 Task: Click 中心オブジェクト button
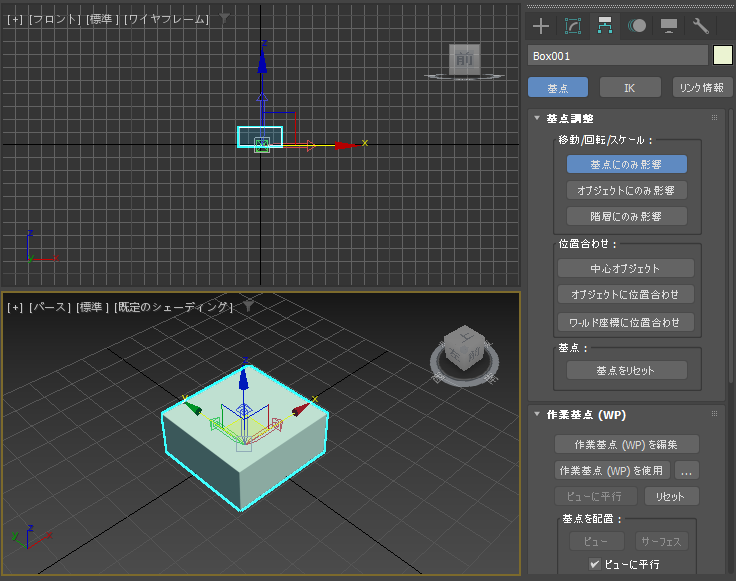(x=626, y=268)
